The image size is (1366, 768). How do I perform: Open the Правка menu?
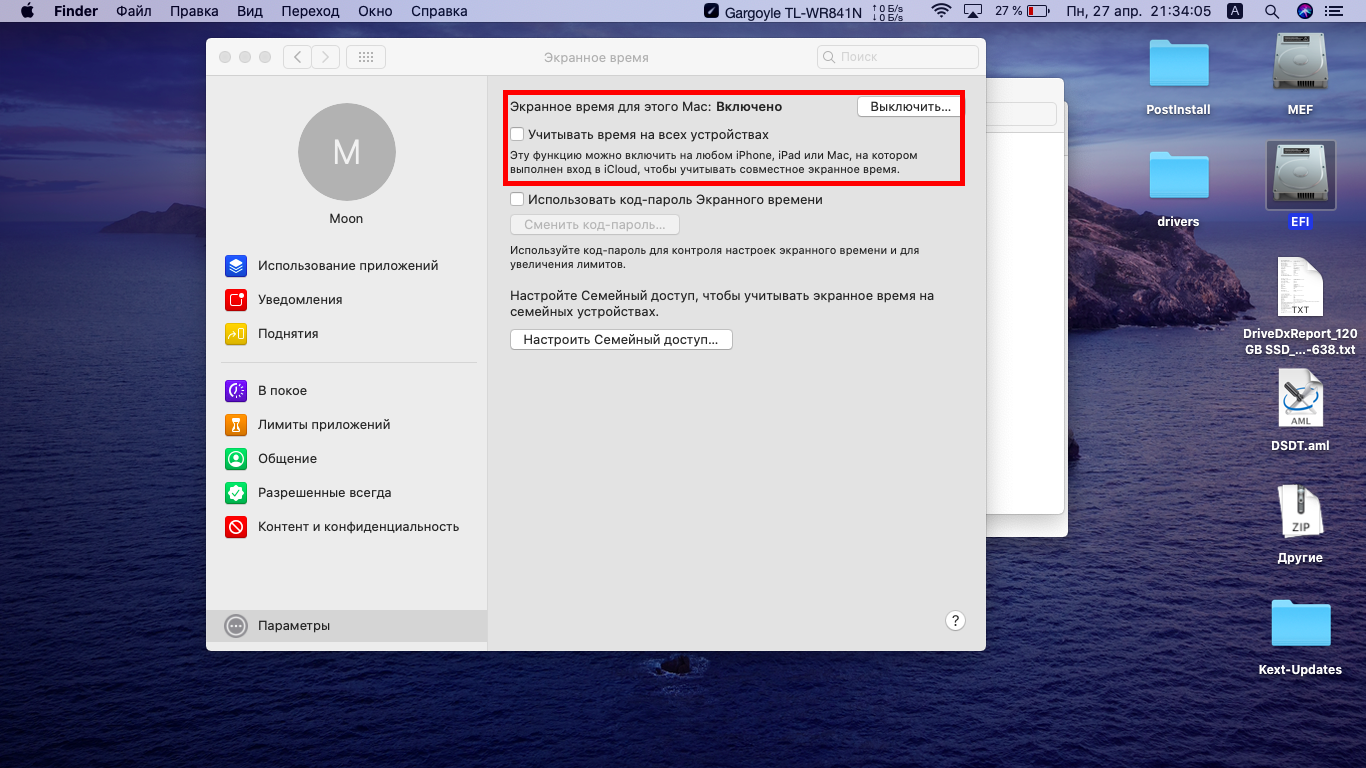pos(194,11)
